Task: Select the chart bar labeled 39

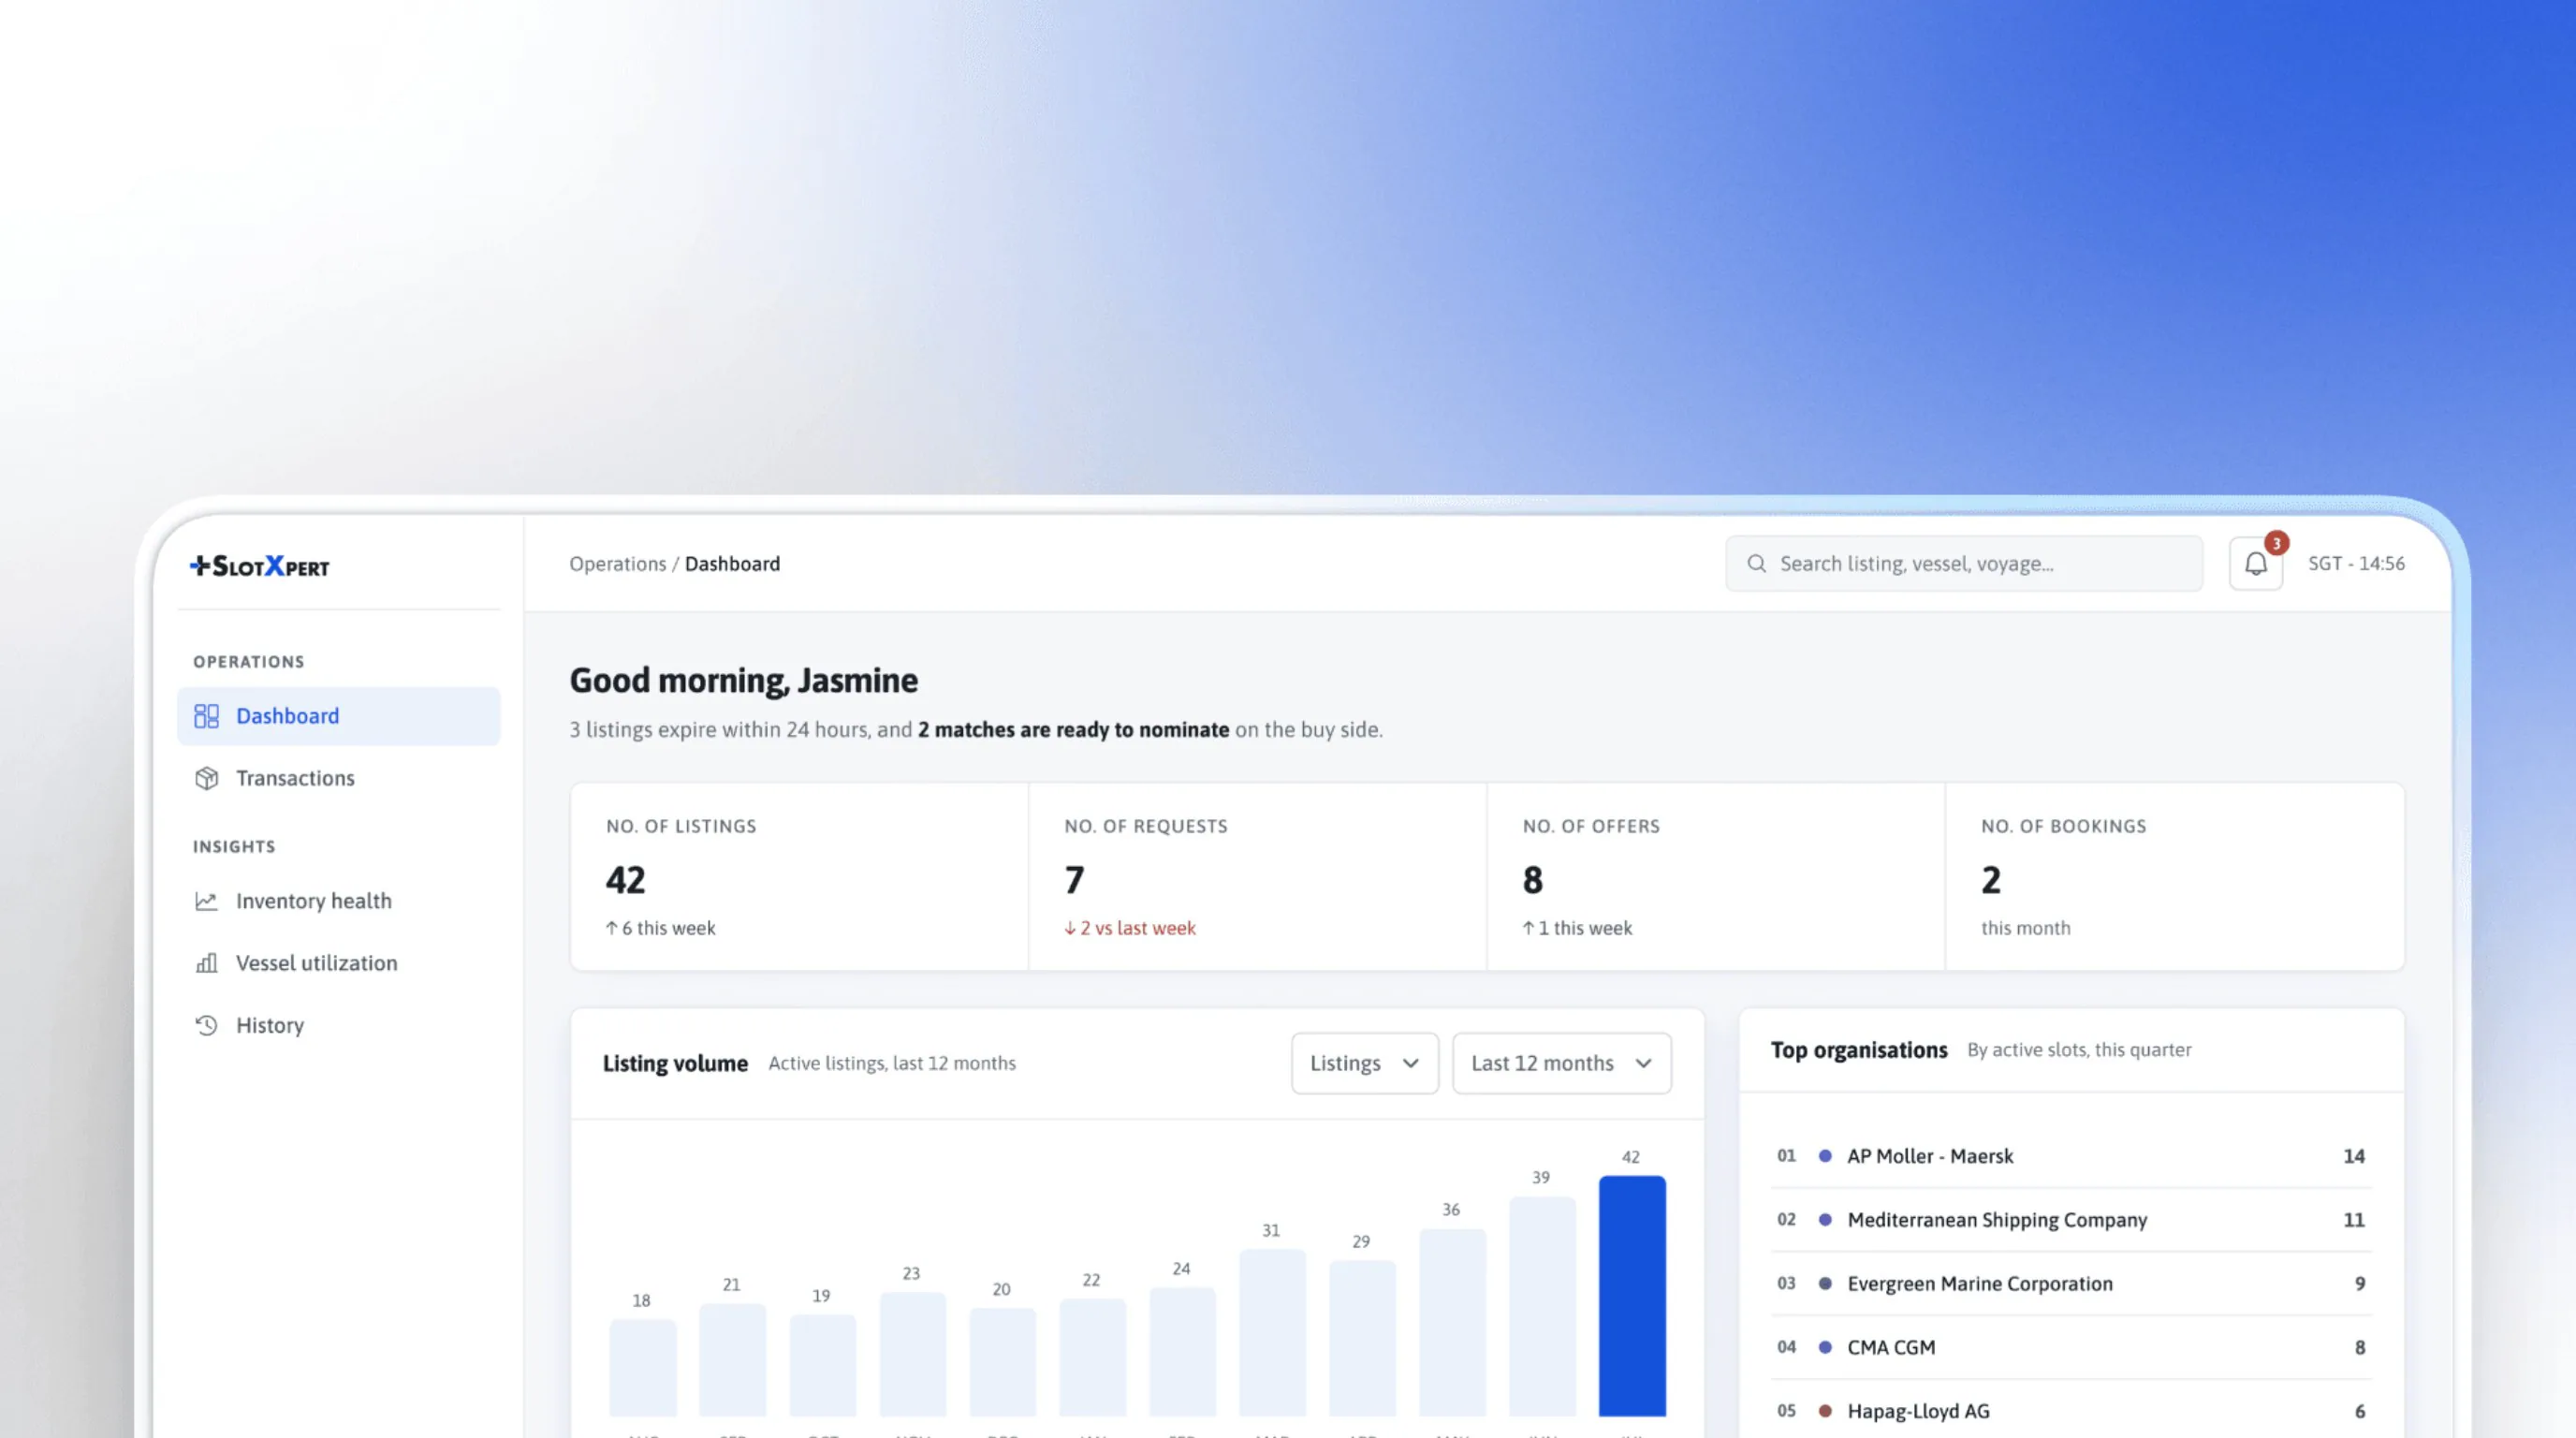Action: (1543, 1306)
